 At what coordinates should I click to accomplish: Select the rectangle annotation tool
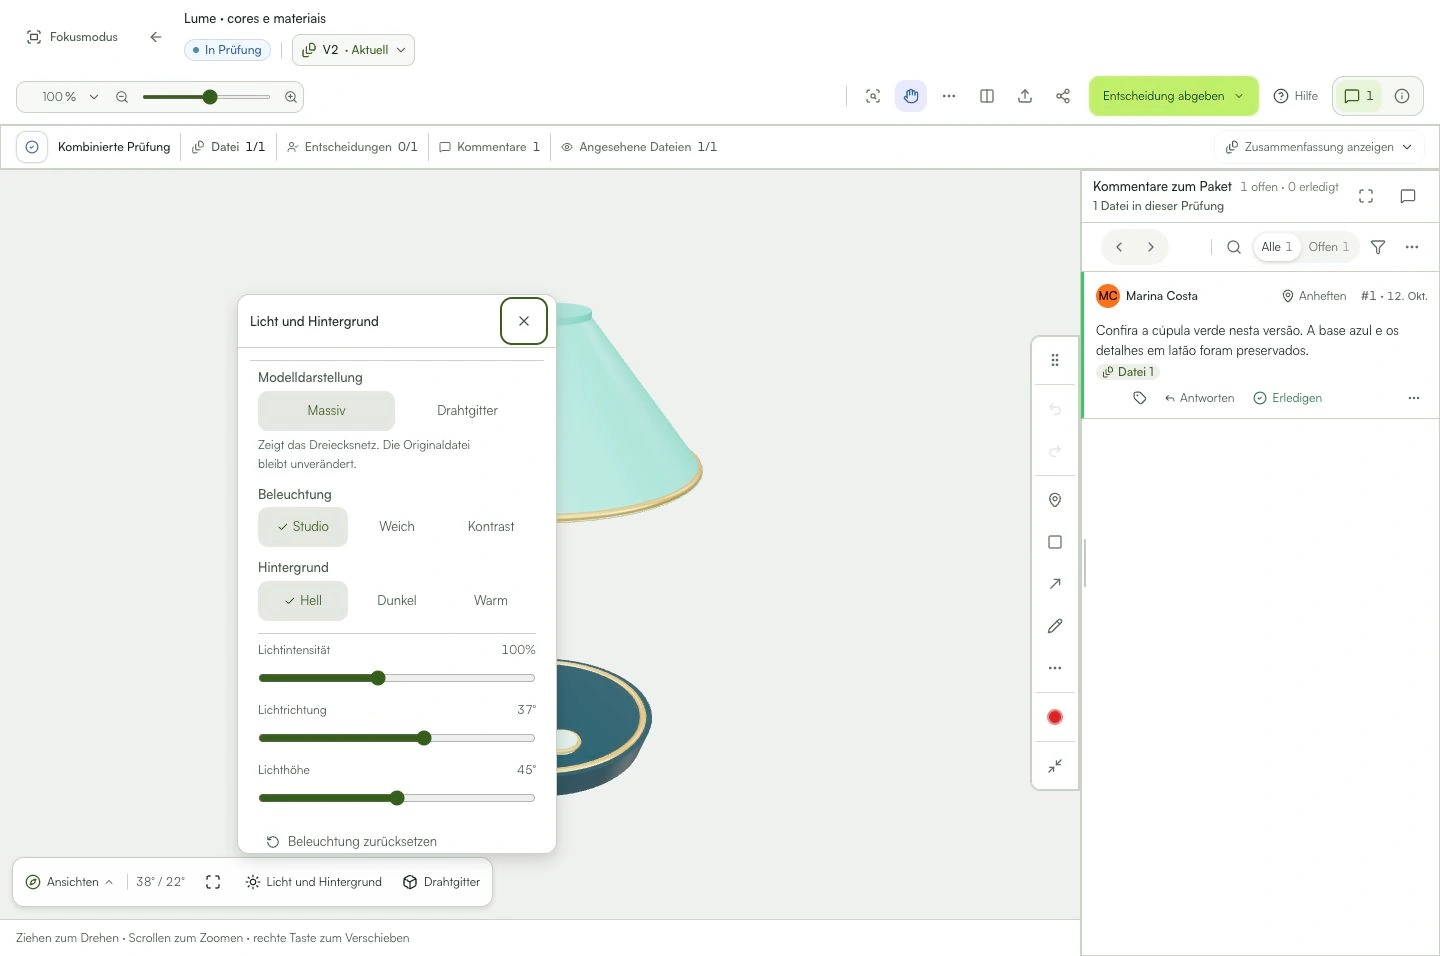[x=1055, y=542]
